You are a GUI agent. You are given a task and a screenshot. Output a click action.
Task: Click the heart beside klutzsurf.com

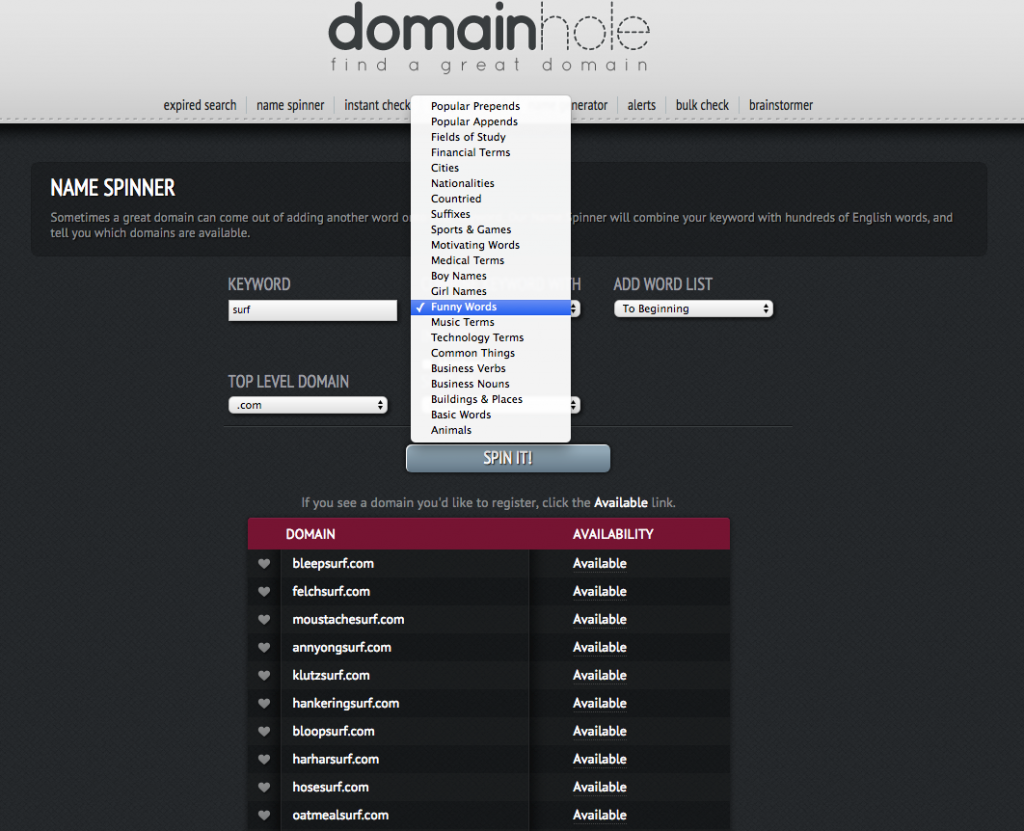[263, 675]
